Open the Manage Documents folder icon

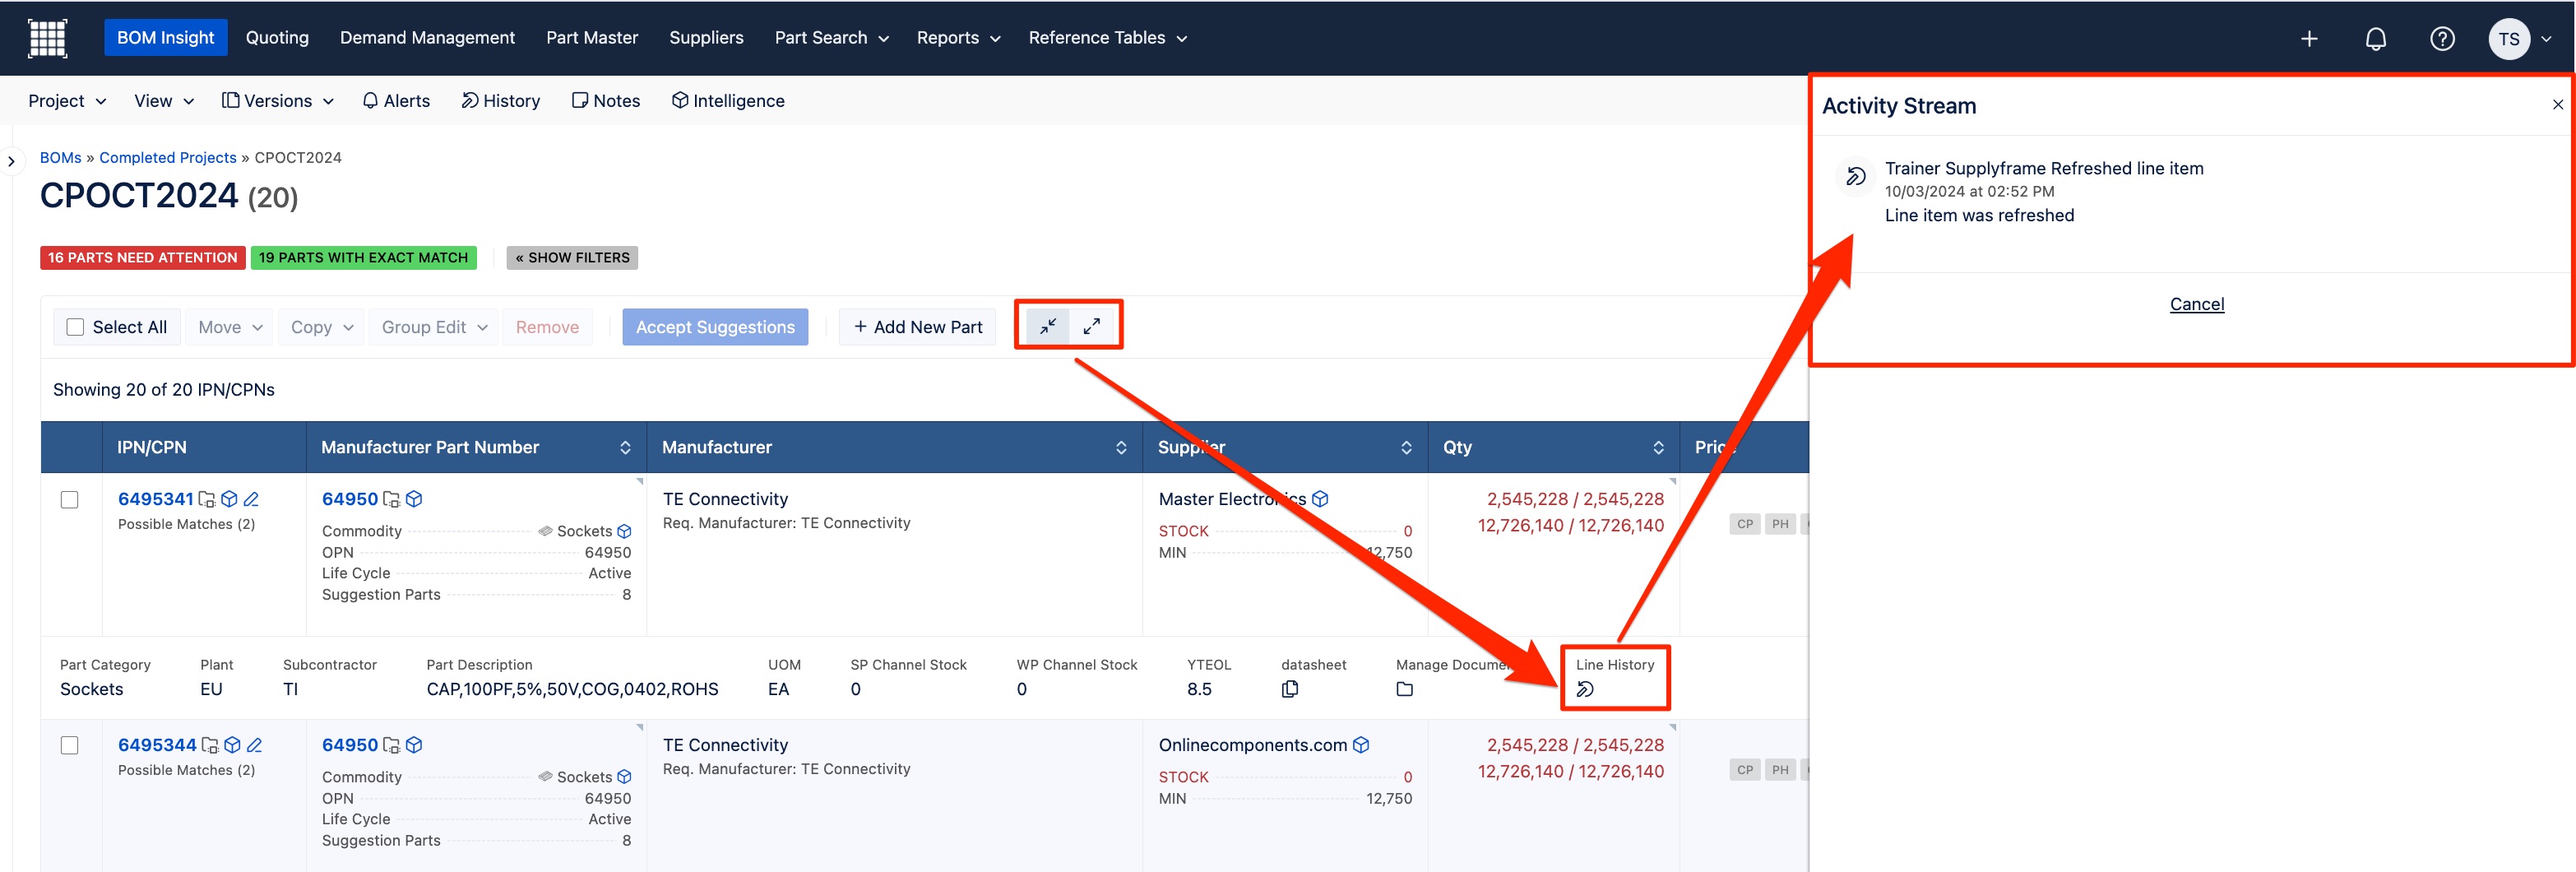coord(1404,689)
